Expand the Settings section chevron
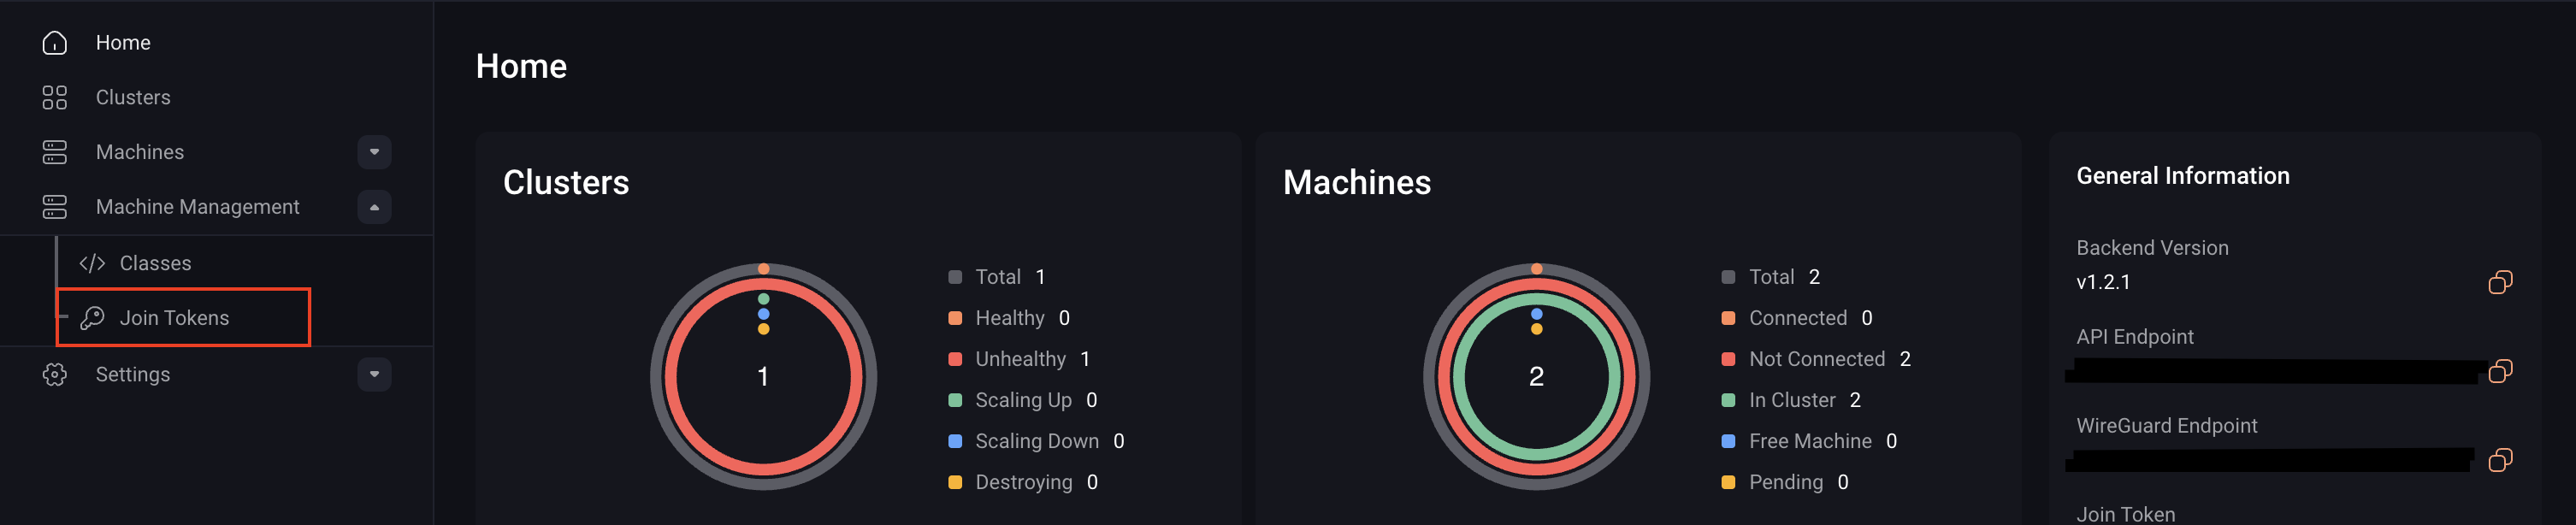This screenshot has width=2576, height=525. click(x=374, y=374)
